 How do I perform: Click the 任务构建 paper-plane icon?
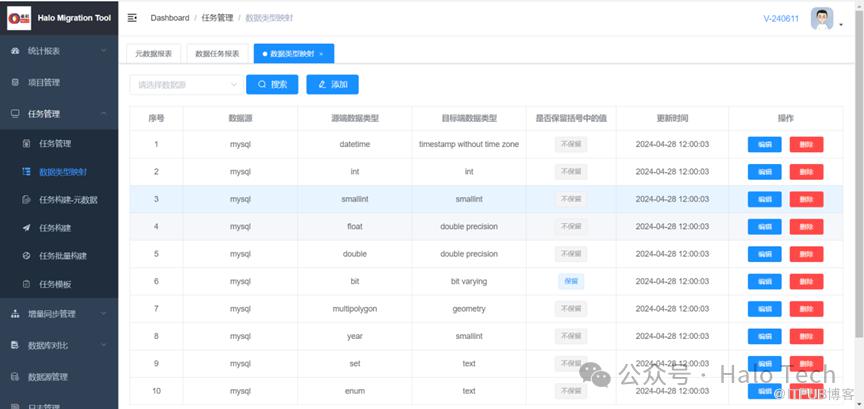point(26,228)
